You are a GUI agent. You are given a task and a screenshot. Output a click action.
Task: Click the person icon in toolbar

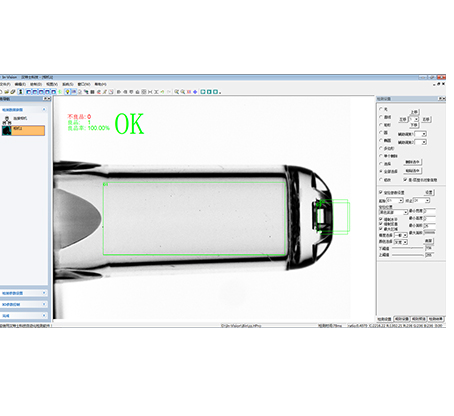[x=21, y=92]
